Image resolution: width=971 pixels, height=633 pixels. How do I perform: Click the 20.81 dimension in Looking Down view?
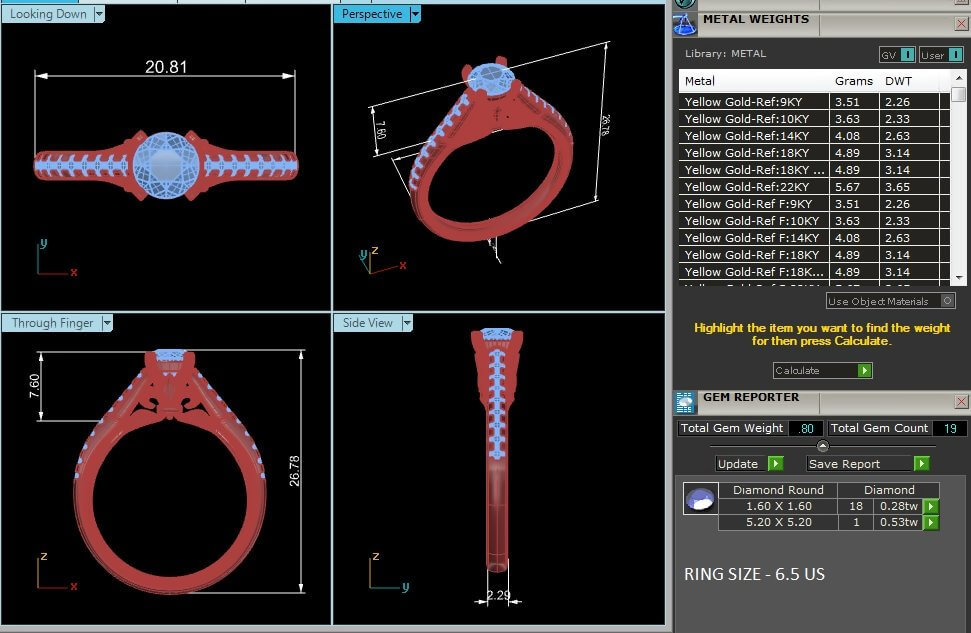pos(166,67)
